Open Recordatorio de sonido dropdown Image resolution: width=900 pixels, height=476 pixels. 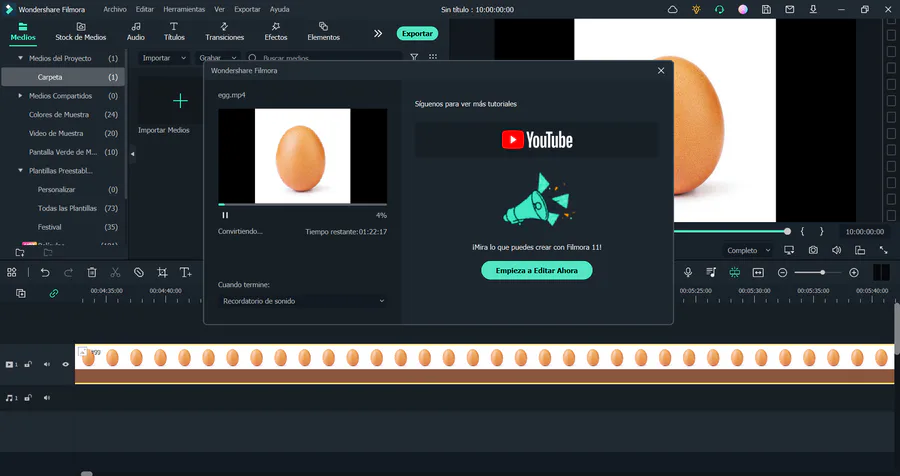click(302, 301)
